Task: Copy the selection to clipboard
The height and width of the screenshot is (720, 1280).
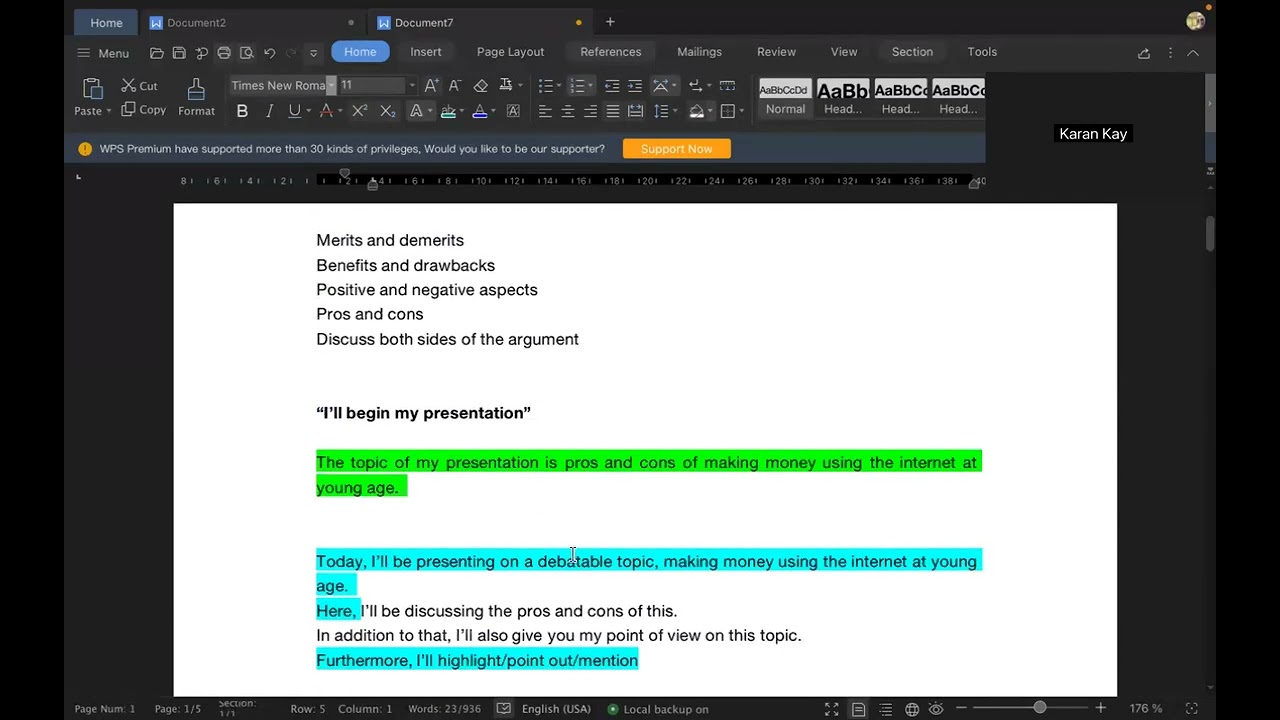Action: (144, 110)
